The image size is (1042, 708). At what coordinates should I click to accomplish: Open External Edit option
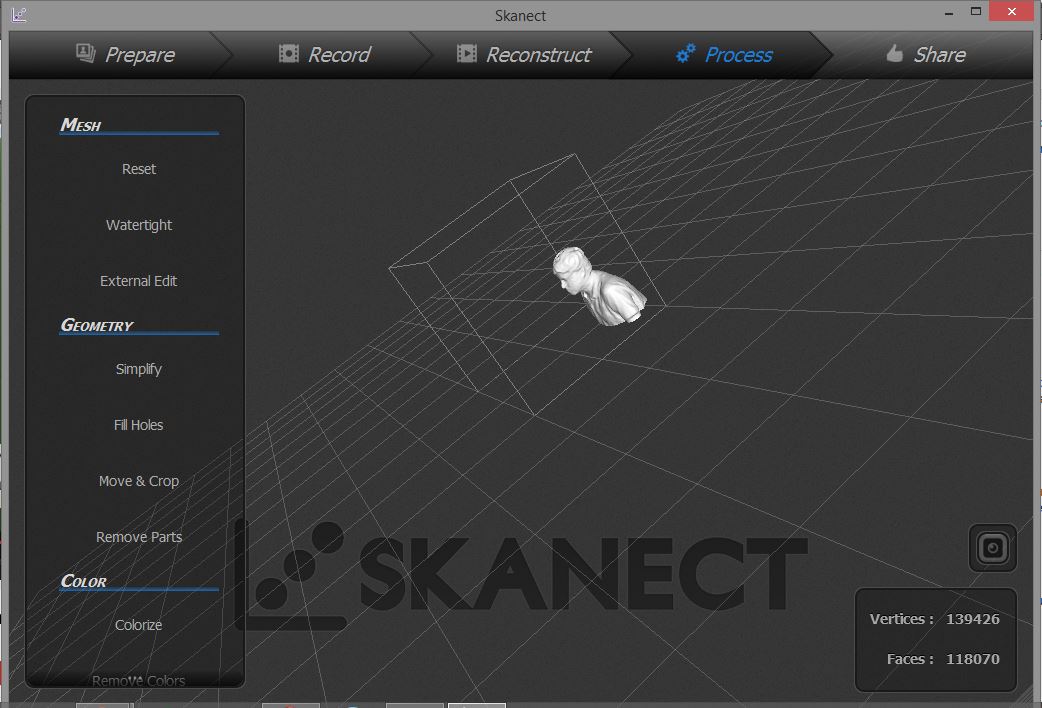[x=139, y=281]
